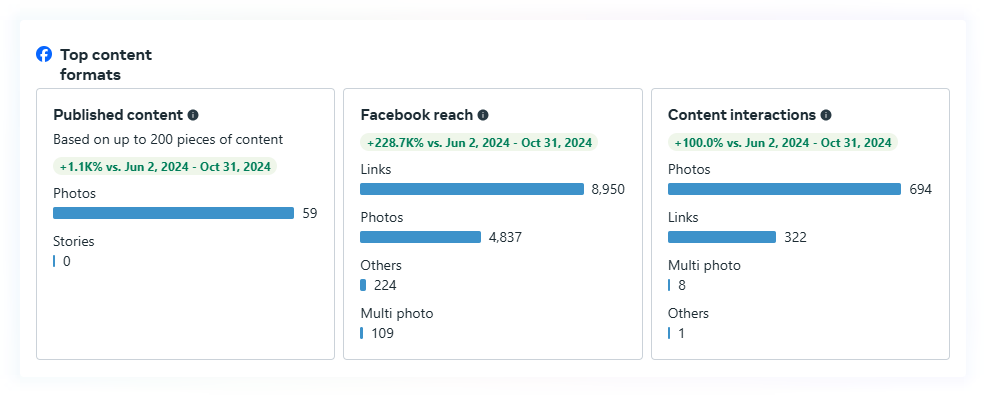Click the Multi photo reach bar showing 109

coord(362,333)
